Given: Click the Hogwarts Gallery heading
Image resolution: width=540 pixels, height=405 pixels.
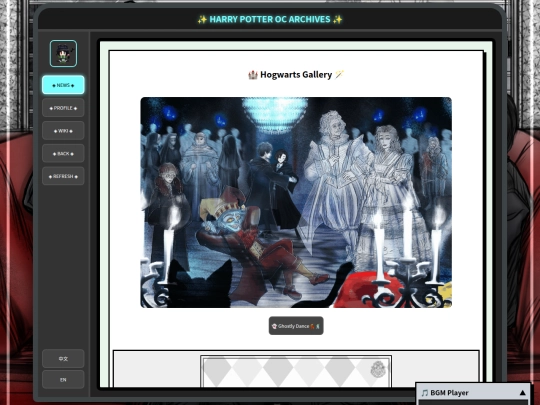Looking at the screenshot, I should (x=296, y=75).
